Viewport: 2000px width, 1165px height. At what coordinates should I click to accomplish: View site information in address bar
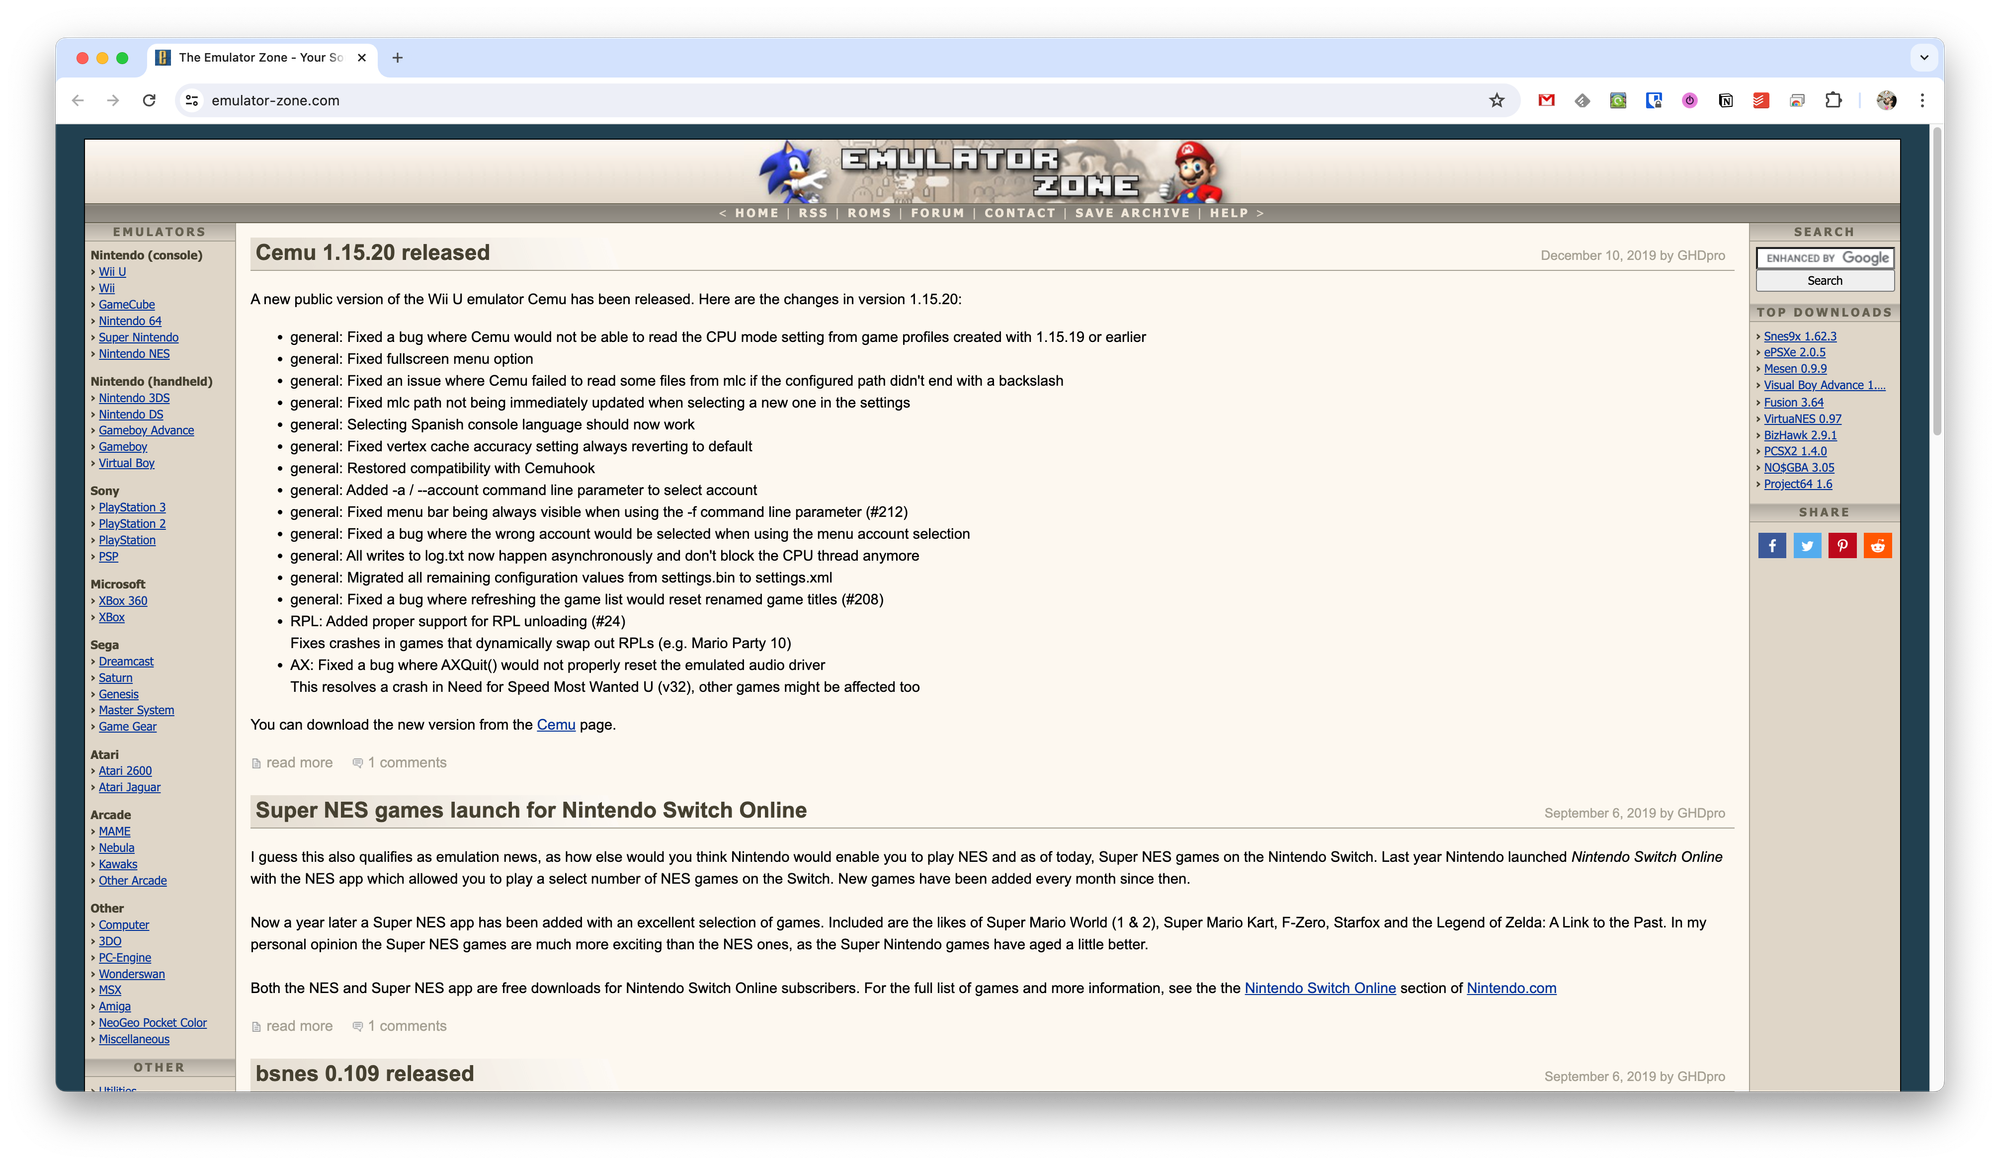(192, 100)
